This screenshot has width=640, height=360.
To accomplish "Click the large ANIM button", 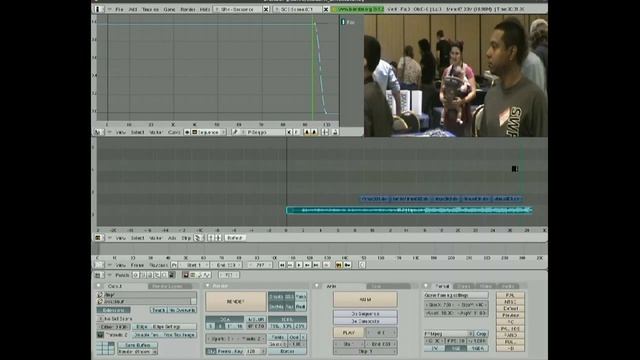I will [x=366, y=300].
